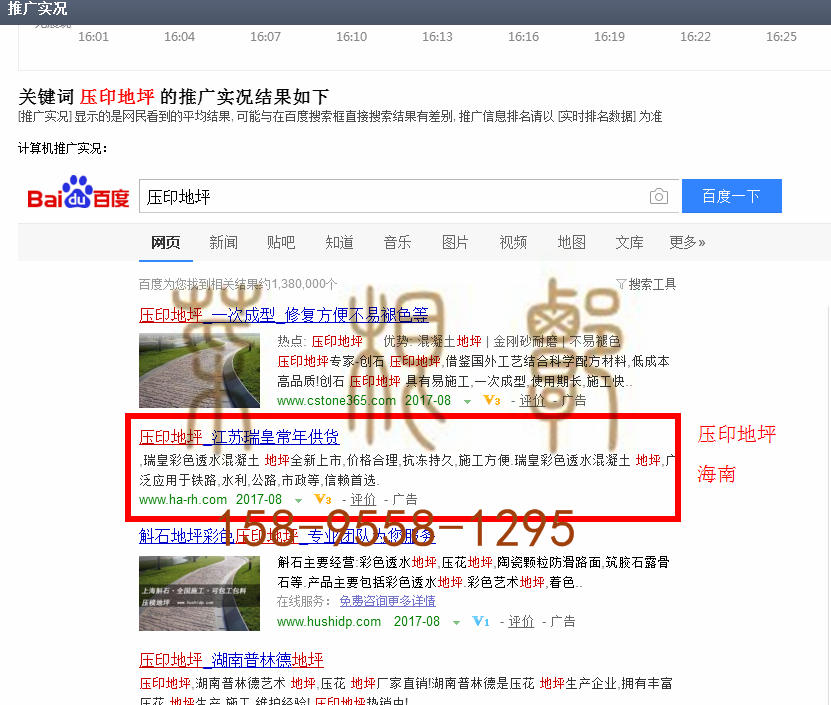
Task: Click 评价 link in cstone365 result
Action: tap(532, 401)
